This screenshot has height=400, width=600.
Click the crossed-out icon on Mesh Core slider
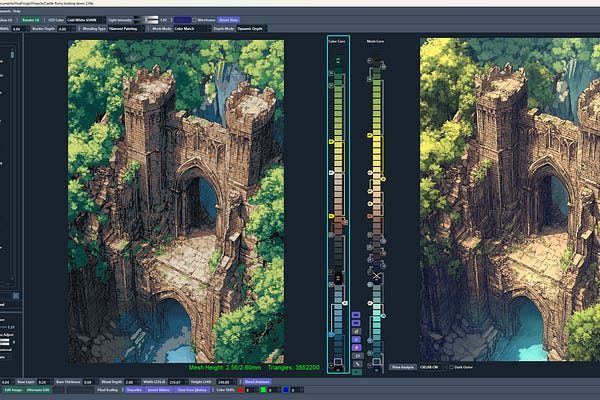[x=377, y=276]
